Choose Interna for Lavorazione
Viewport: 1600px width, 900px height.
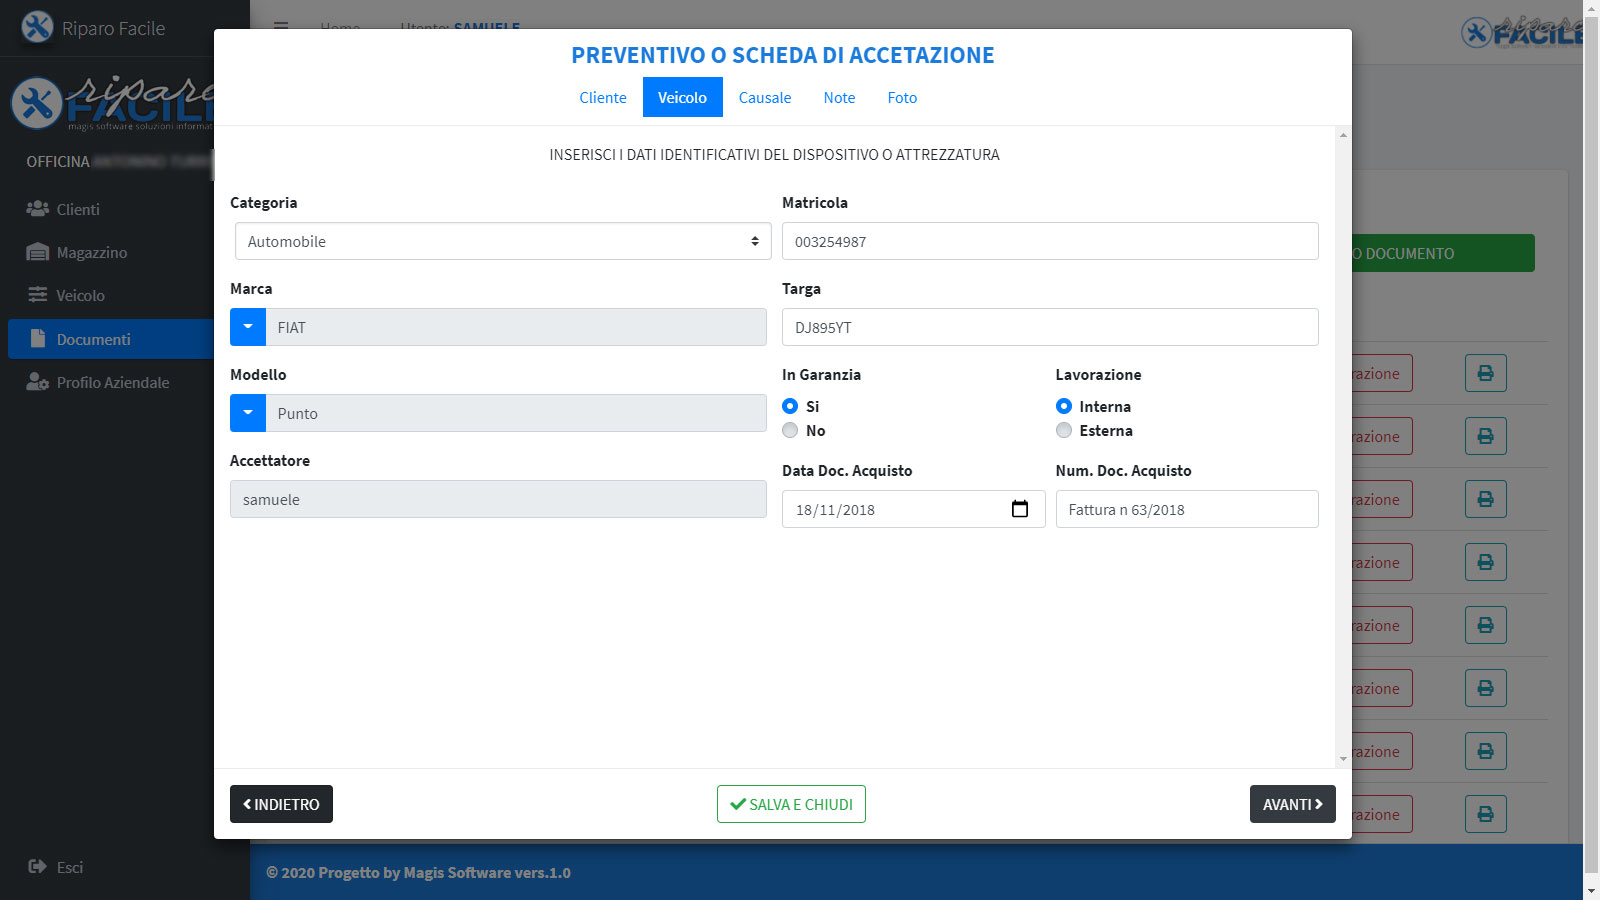pos(1064,406)
